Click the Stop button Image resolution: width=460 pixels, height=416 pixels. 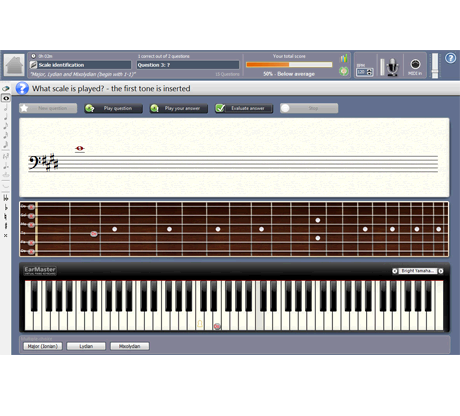(309, 108)
